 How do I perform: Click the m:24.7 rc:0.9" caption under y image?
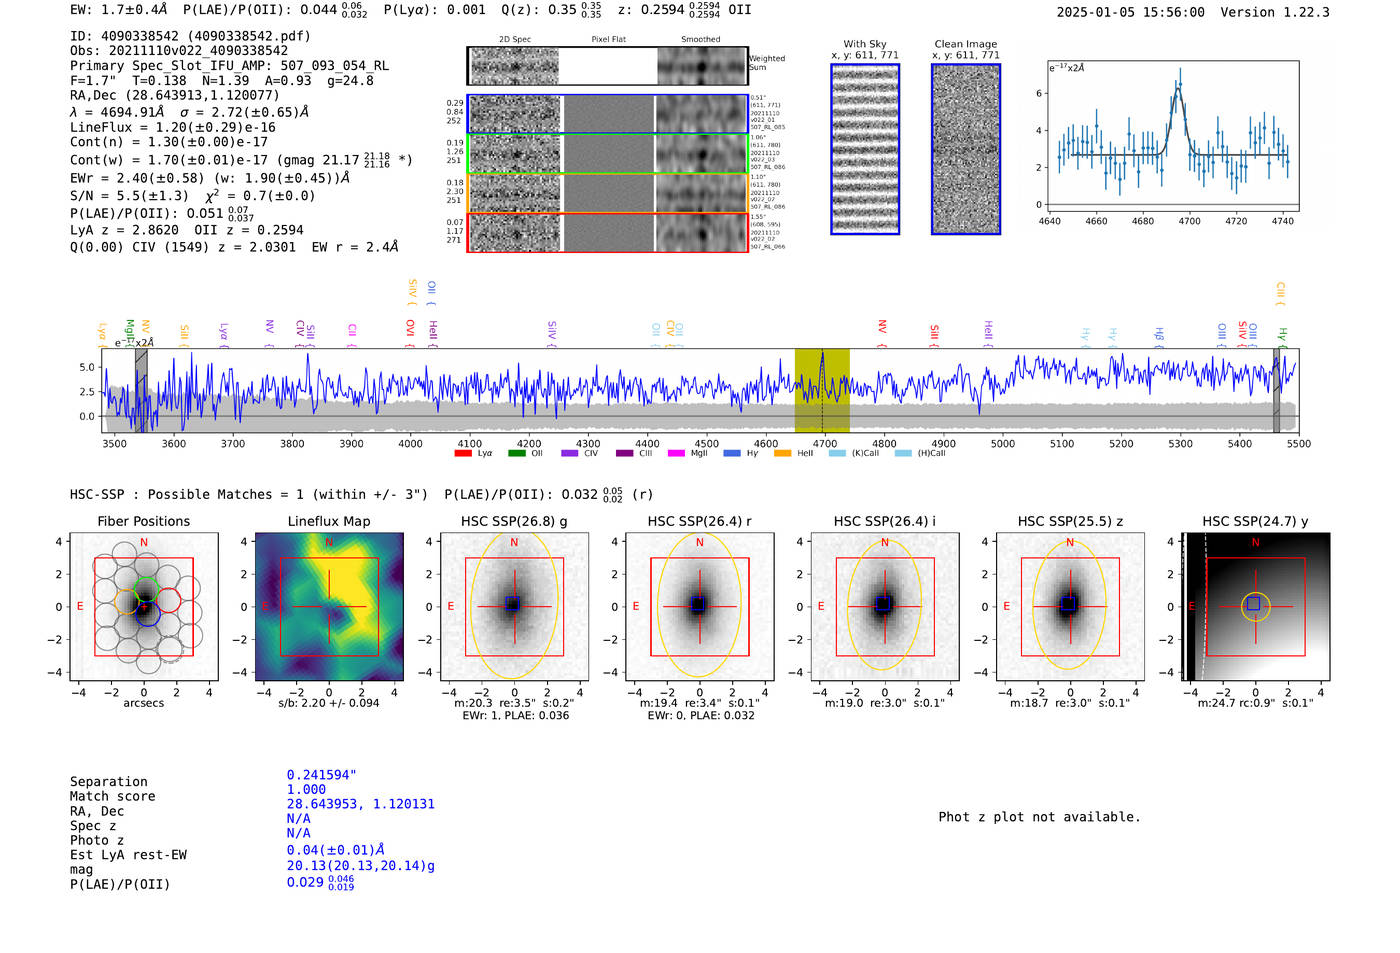1256,703
